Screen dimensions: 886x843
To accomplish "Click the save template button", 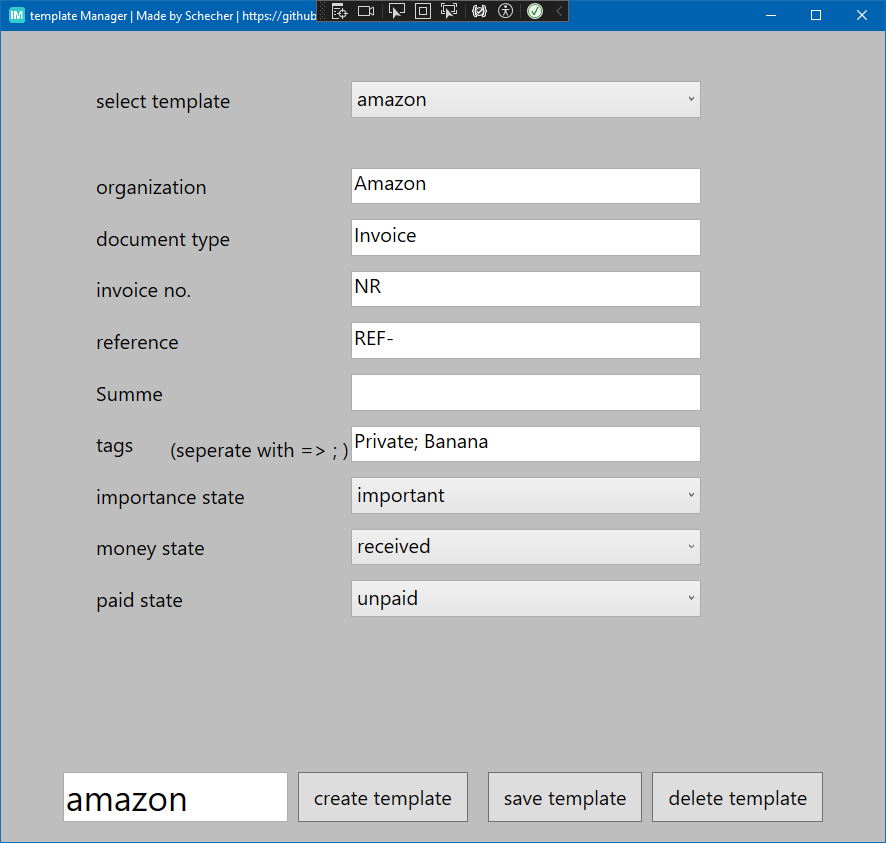I will click(x=564, y=797).
